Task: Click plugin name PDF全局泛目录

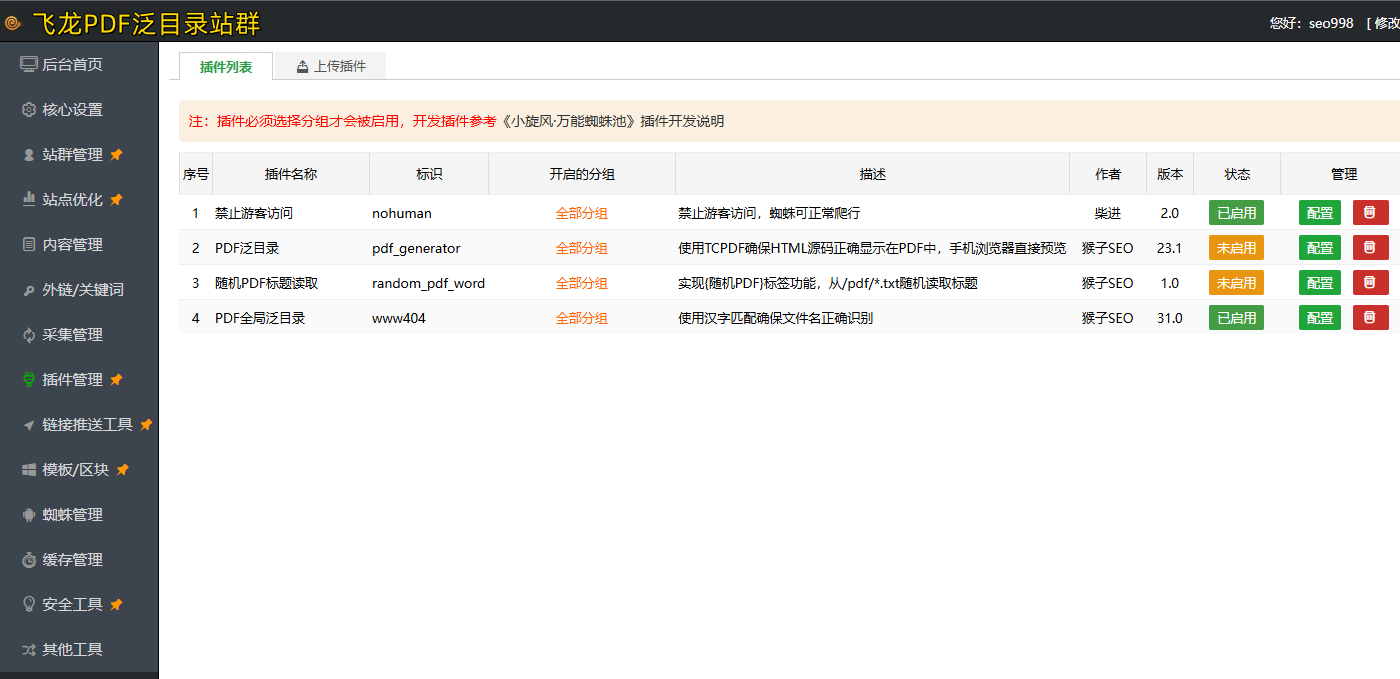Action: 260,318
